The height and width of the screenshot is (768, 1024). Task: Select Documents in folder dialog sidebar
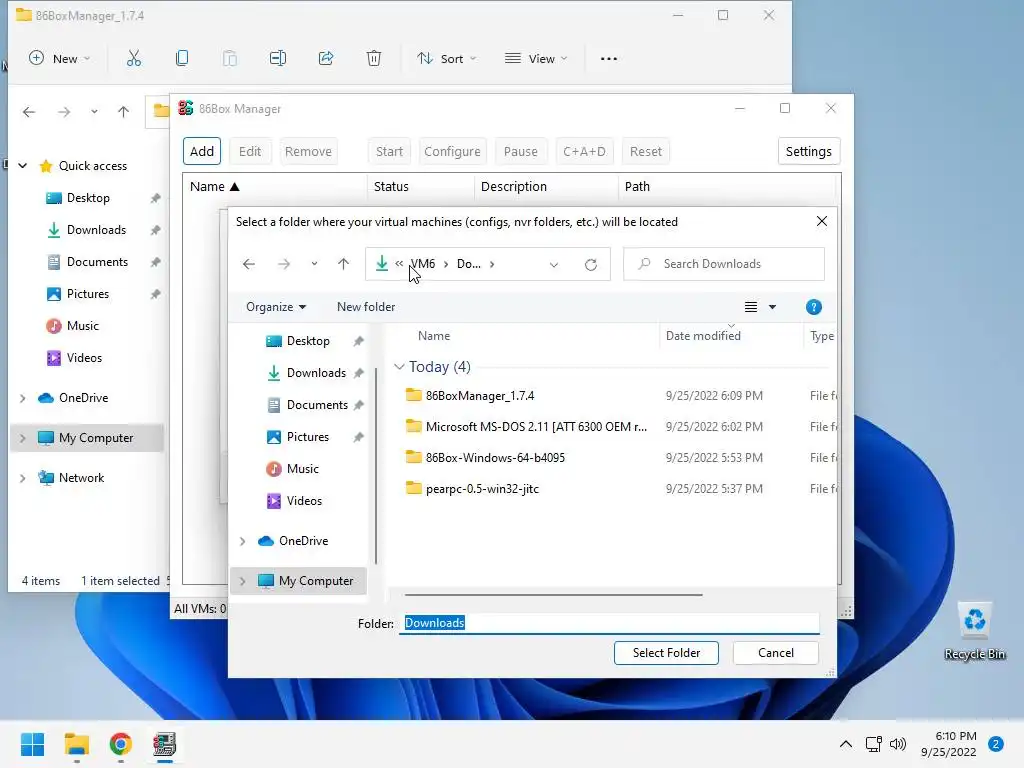(x=317, y=405)
